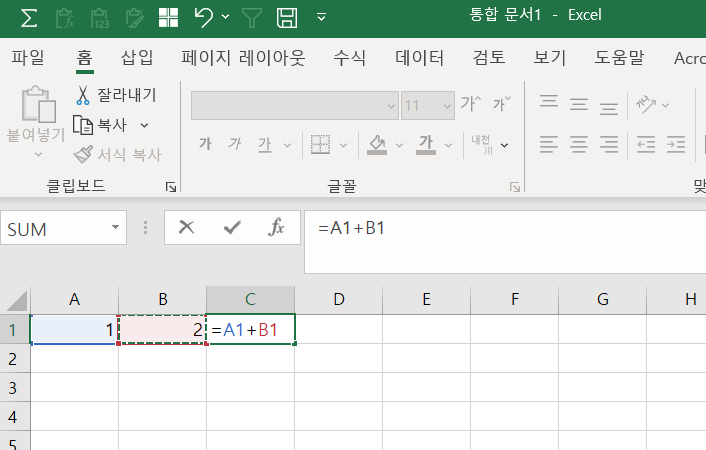Open Customize Quick Access Toolbar dropdown

point(321,17)
